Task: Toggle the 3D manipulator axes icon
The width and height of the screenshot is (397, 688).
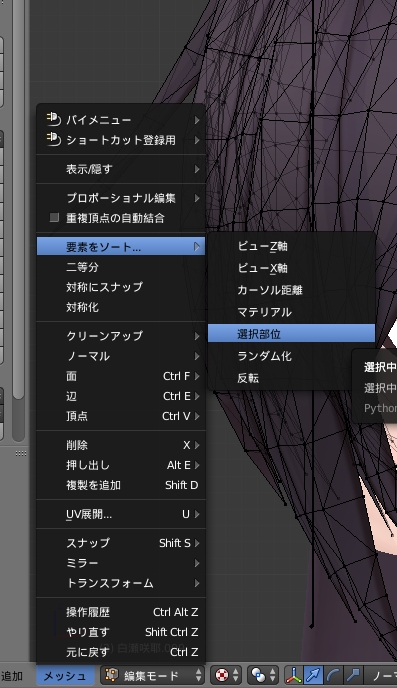Action: pyautogui.click(x=293, y=675)
